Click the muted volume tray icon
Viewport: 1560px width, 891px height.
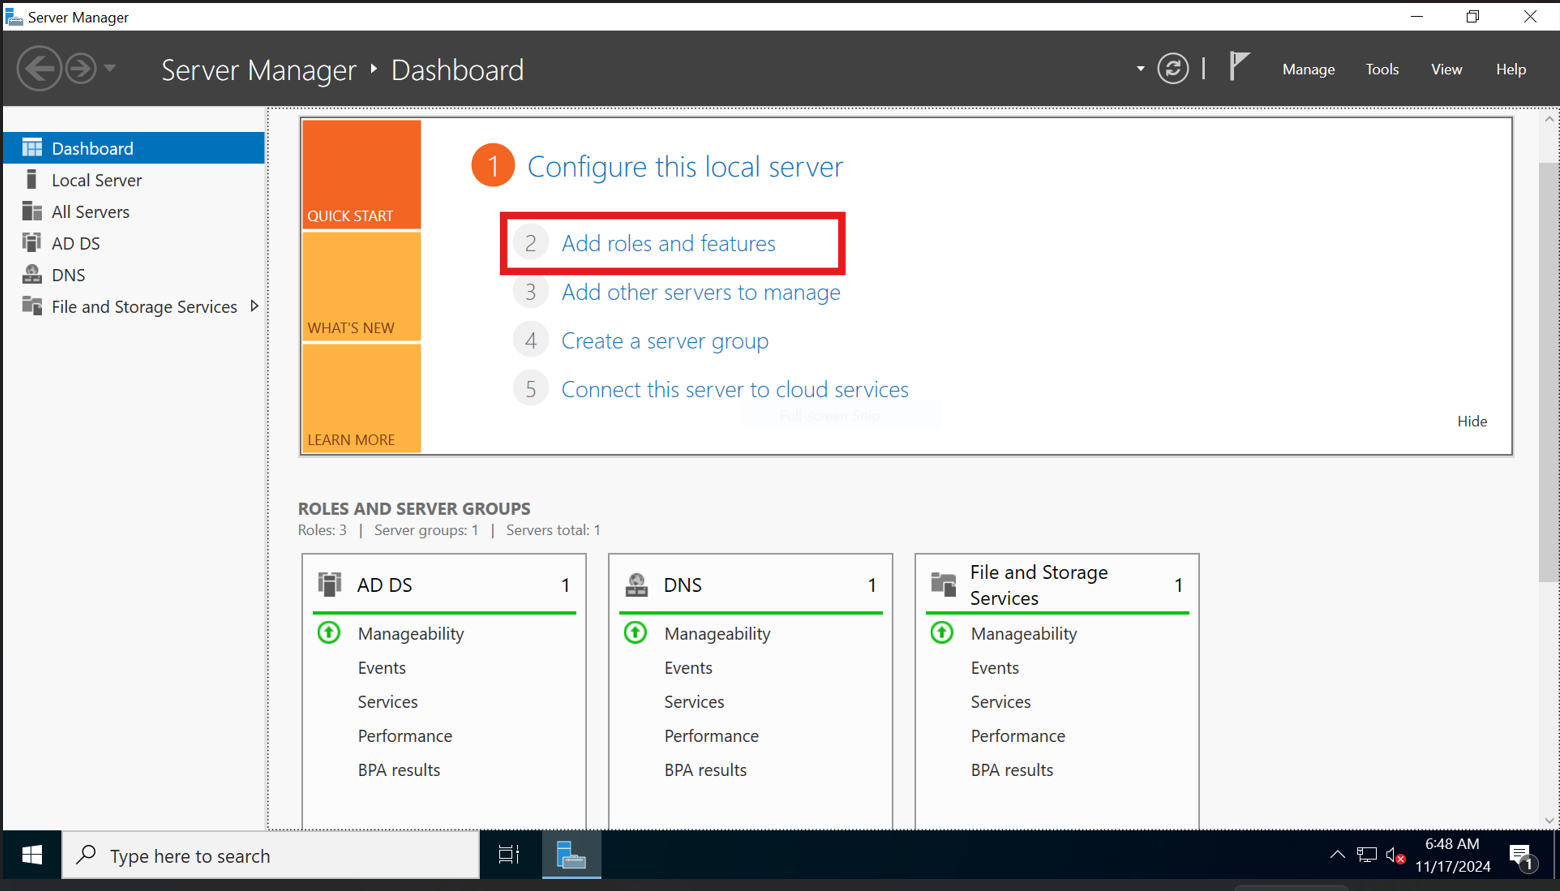point(1397,855)
